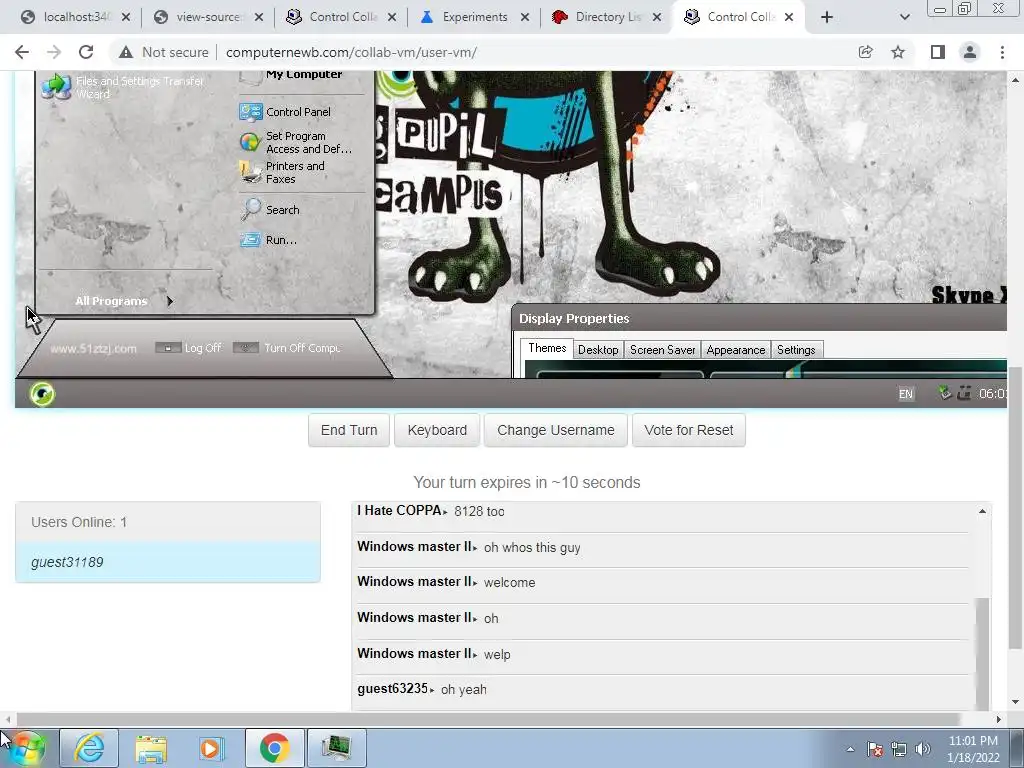The image size is (1024, 768).
Task: Bookmark this page with the star icon
Action: 898,52
